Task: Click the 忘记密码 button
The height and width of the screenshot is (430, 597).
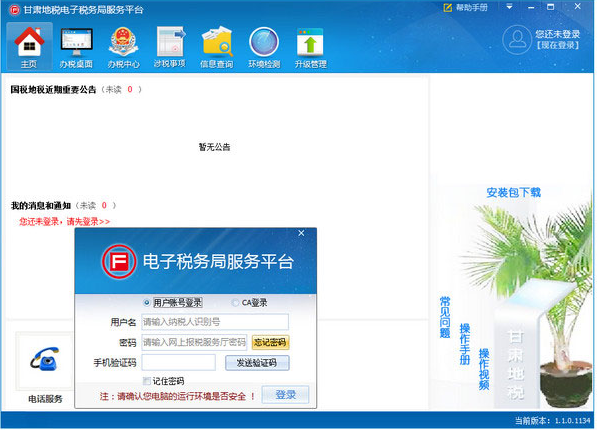Action: [270, 342]
